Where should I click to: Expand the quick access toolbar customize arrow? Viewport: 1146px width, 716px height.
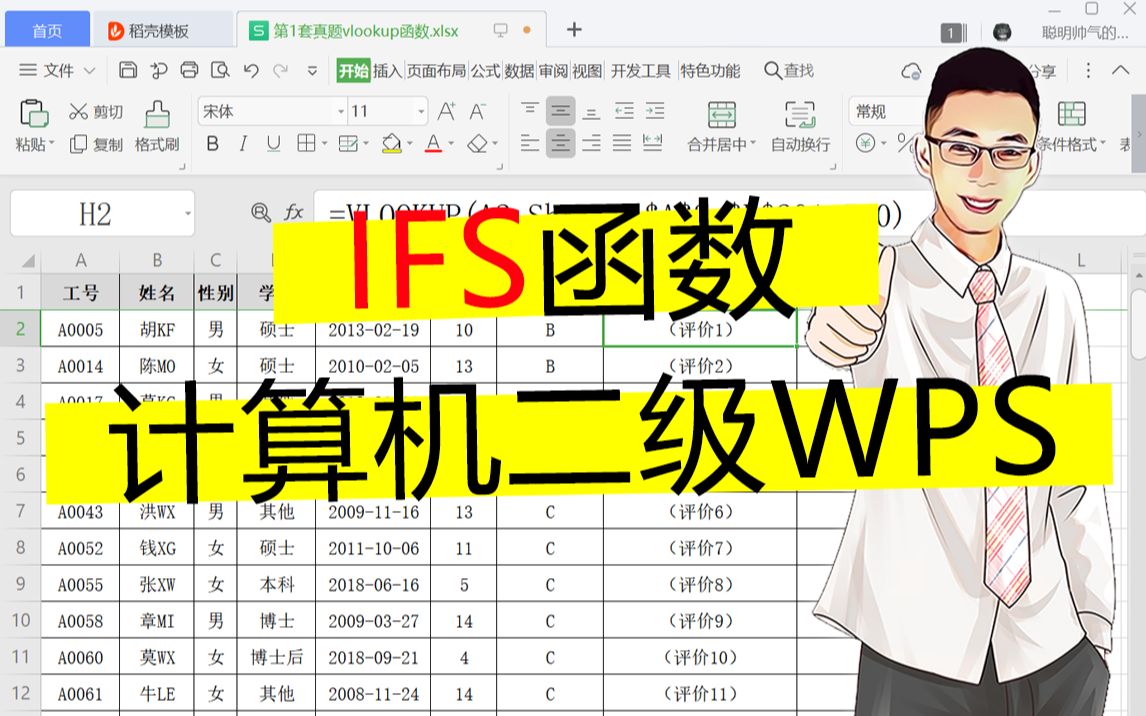tap(312, 71)
